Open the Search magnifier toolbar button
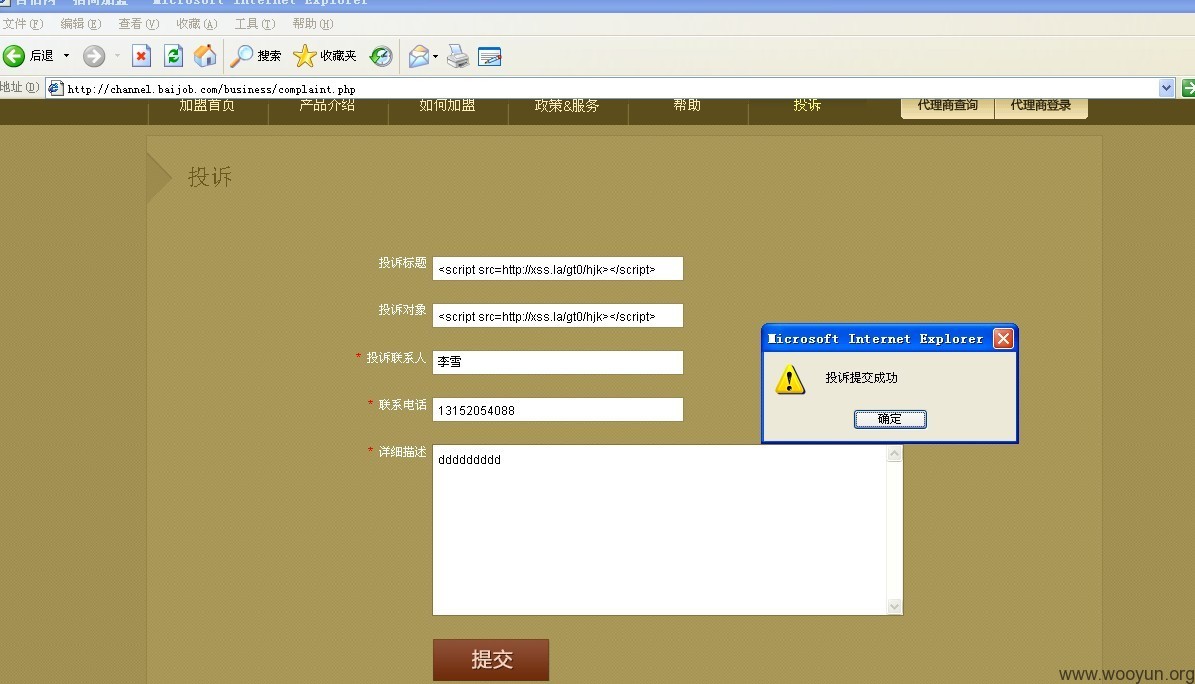1195x684 pixels. click(256, 56)
